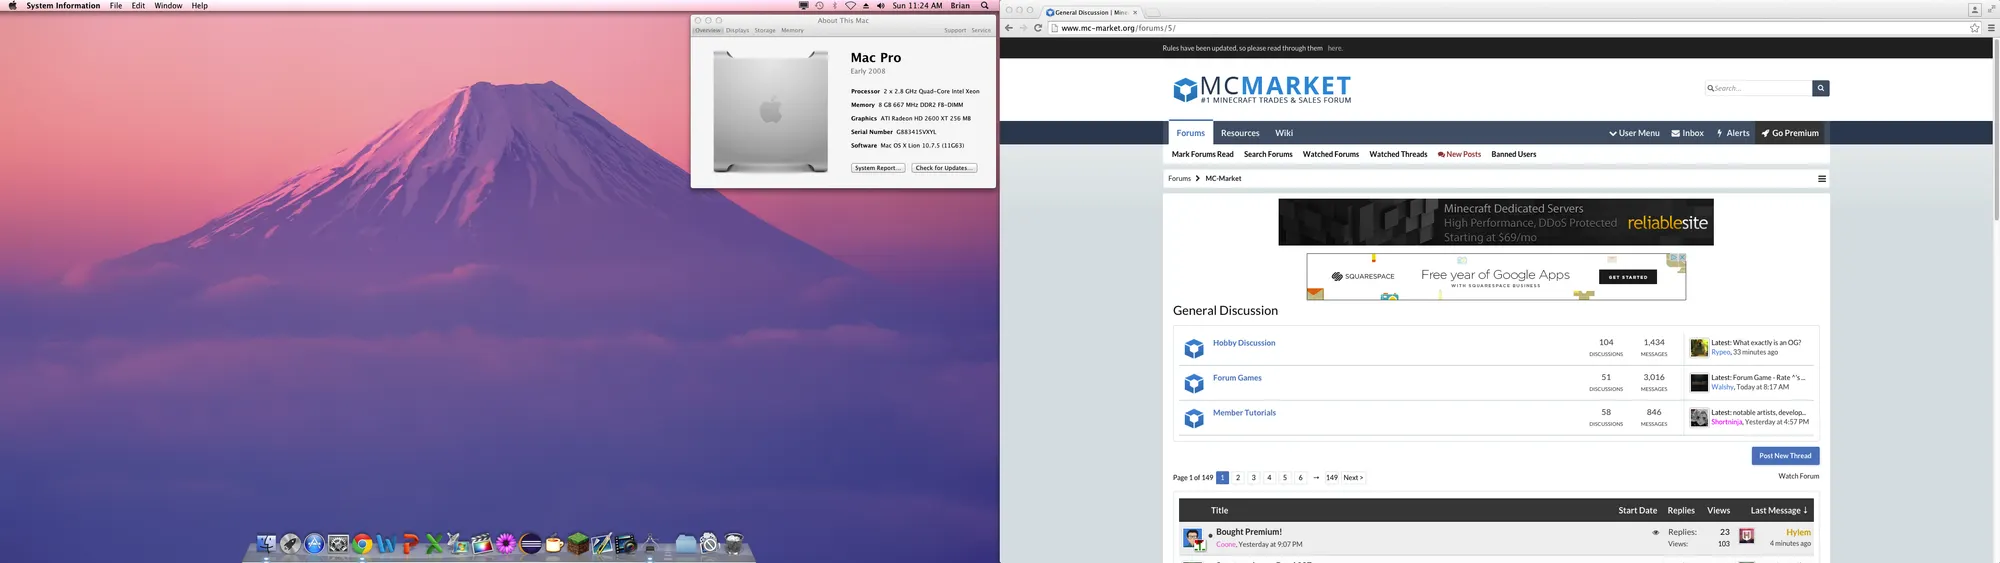Open System Preferences gear in Dock

[338, 543]
